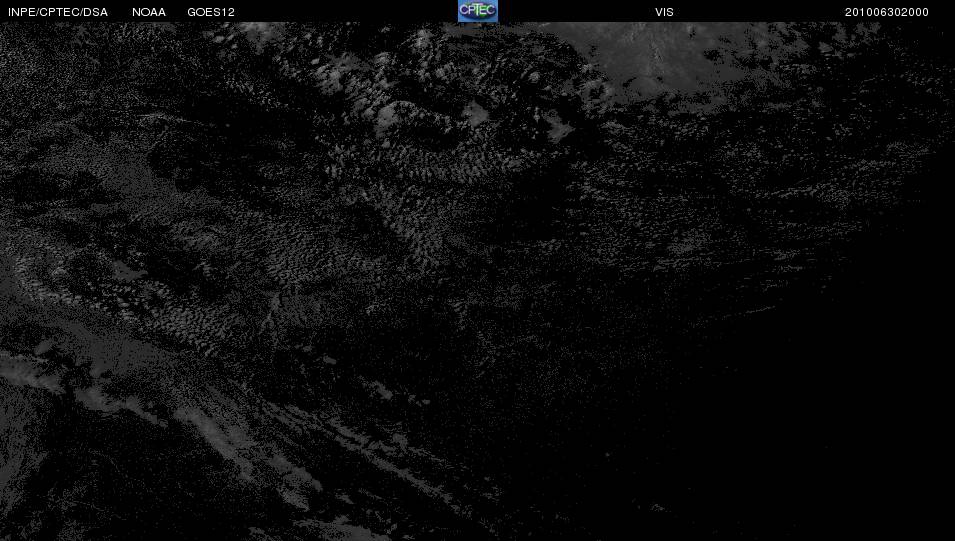Click the NOAA label in the header
Image resolution: width=955 pixels, height=541 pixels.
(149, 12)
